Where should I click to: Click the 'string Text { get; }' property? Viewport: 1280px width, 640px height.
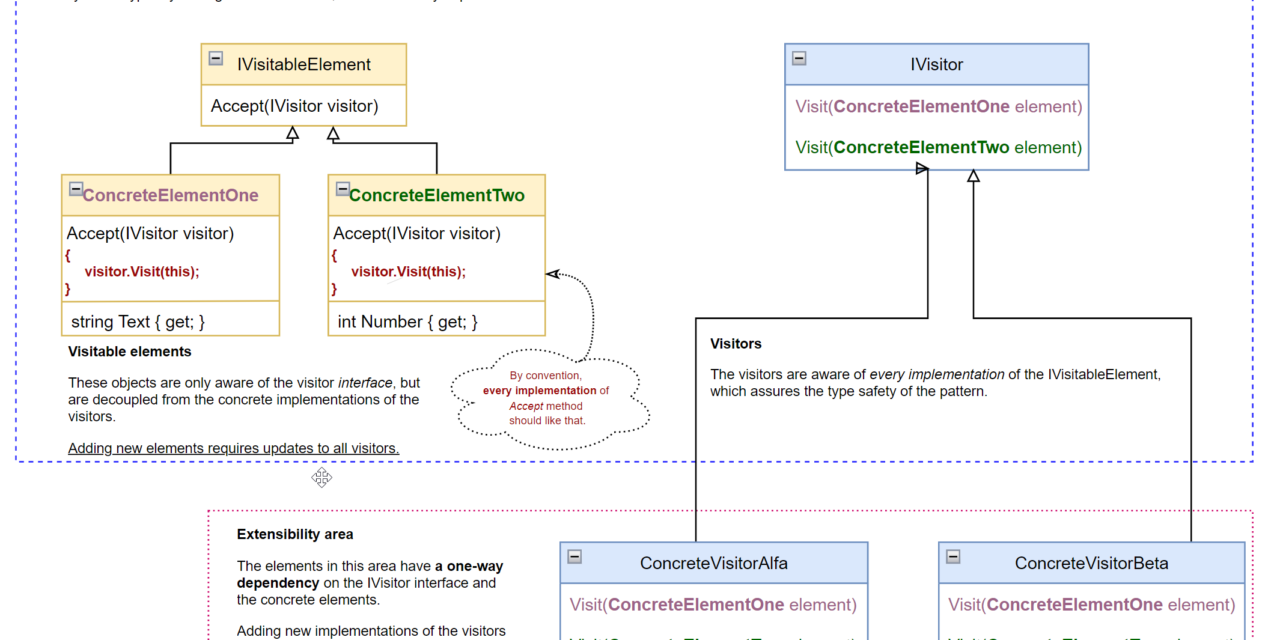[x=138, y=322]
